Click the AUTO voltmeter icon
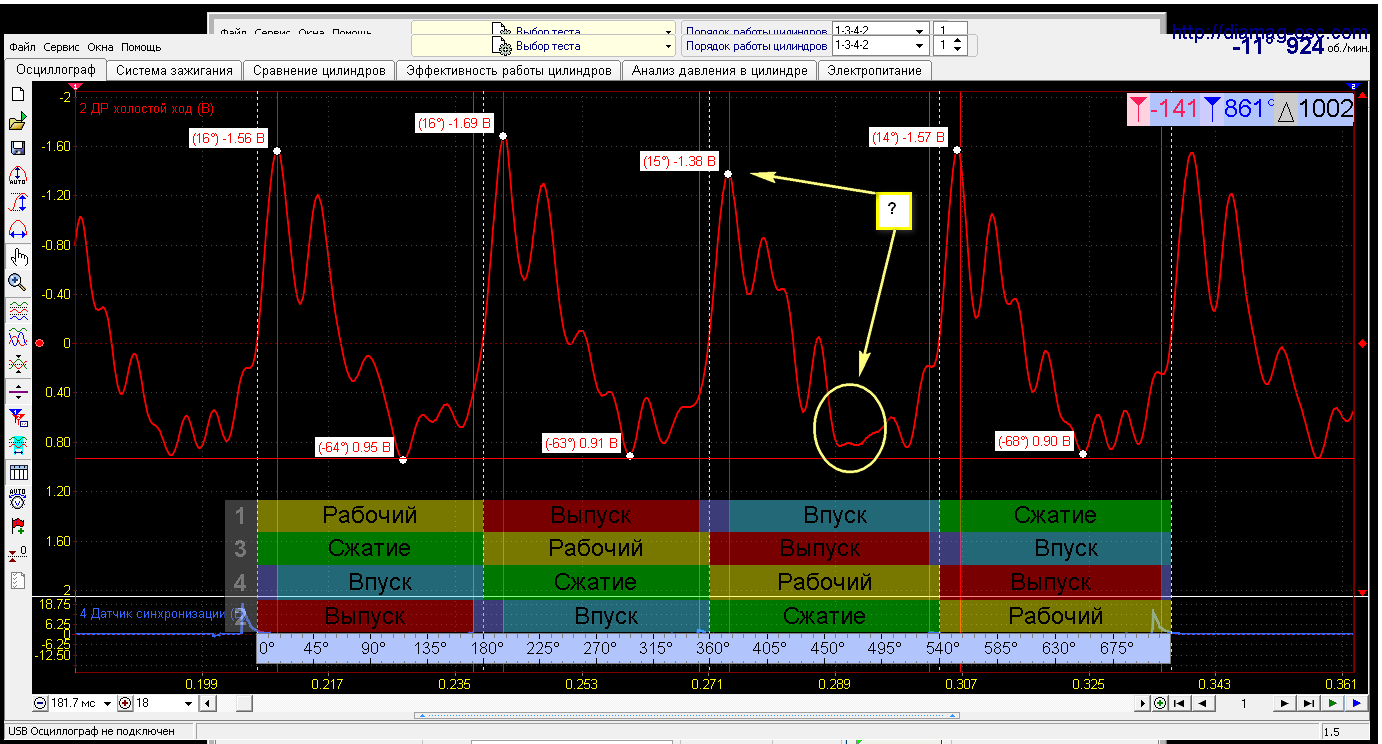The height and width of the screenshot is (744, 1382). click(x=17, y=498)
